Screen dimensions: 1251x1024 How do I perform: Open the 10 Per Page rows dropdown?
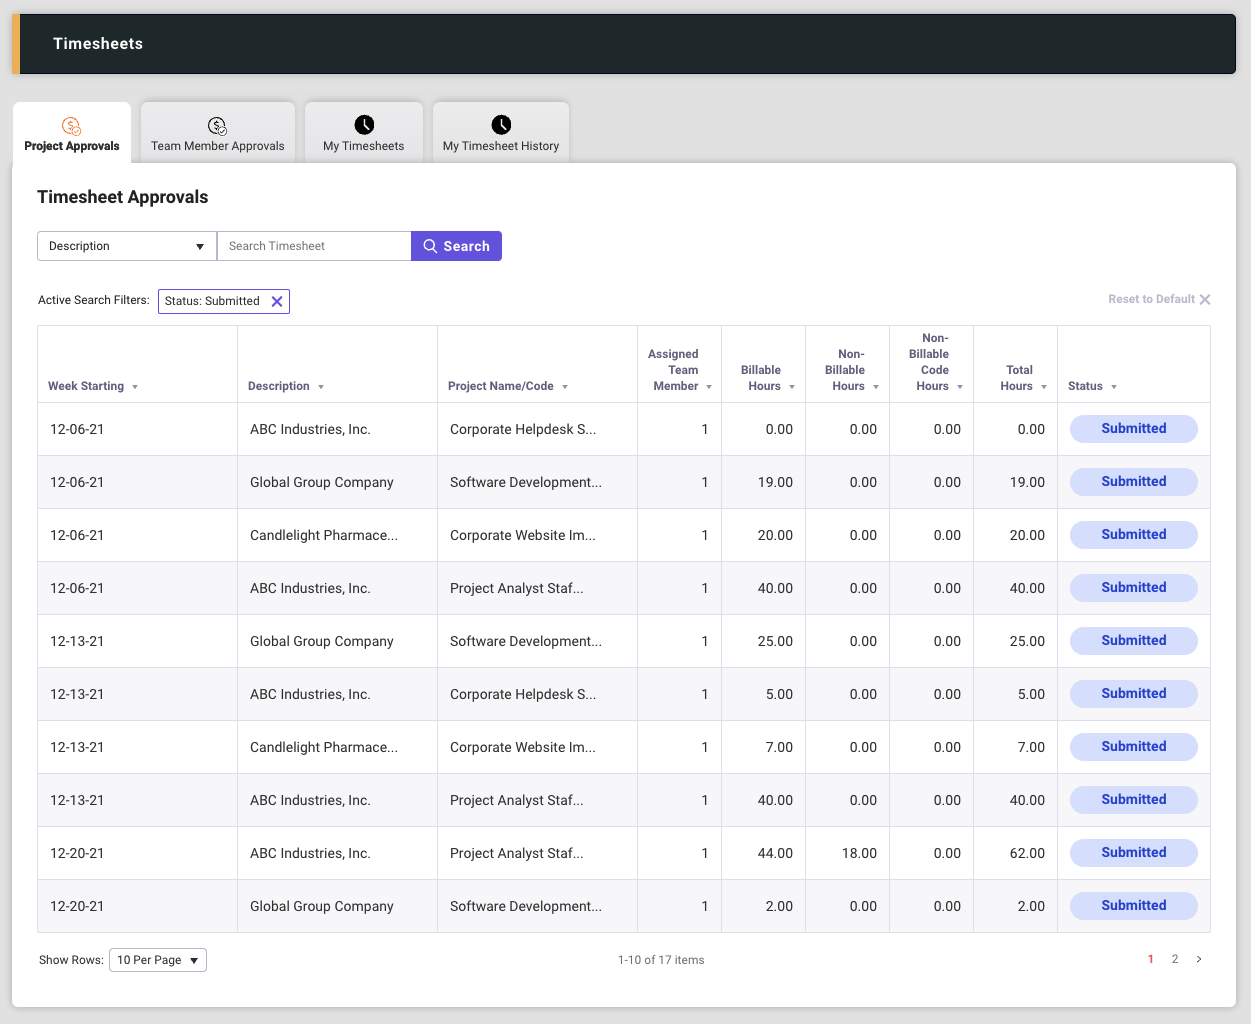click(x=157, y=960)
